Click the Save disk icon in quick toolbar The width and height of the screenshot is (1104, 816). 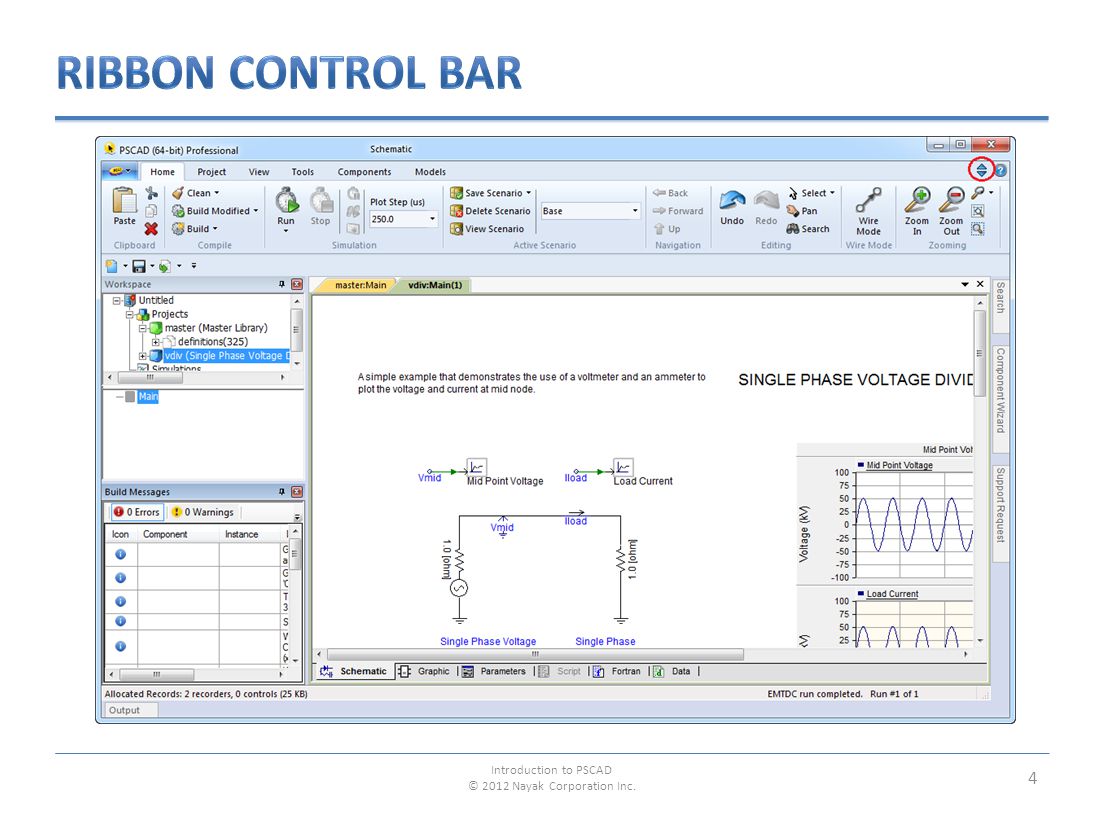click(139, 266)
